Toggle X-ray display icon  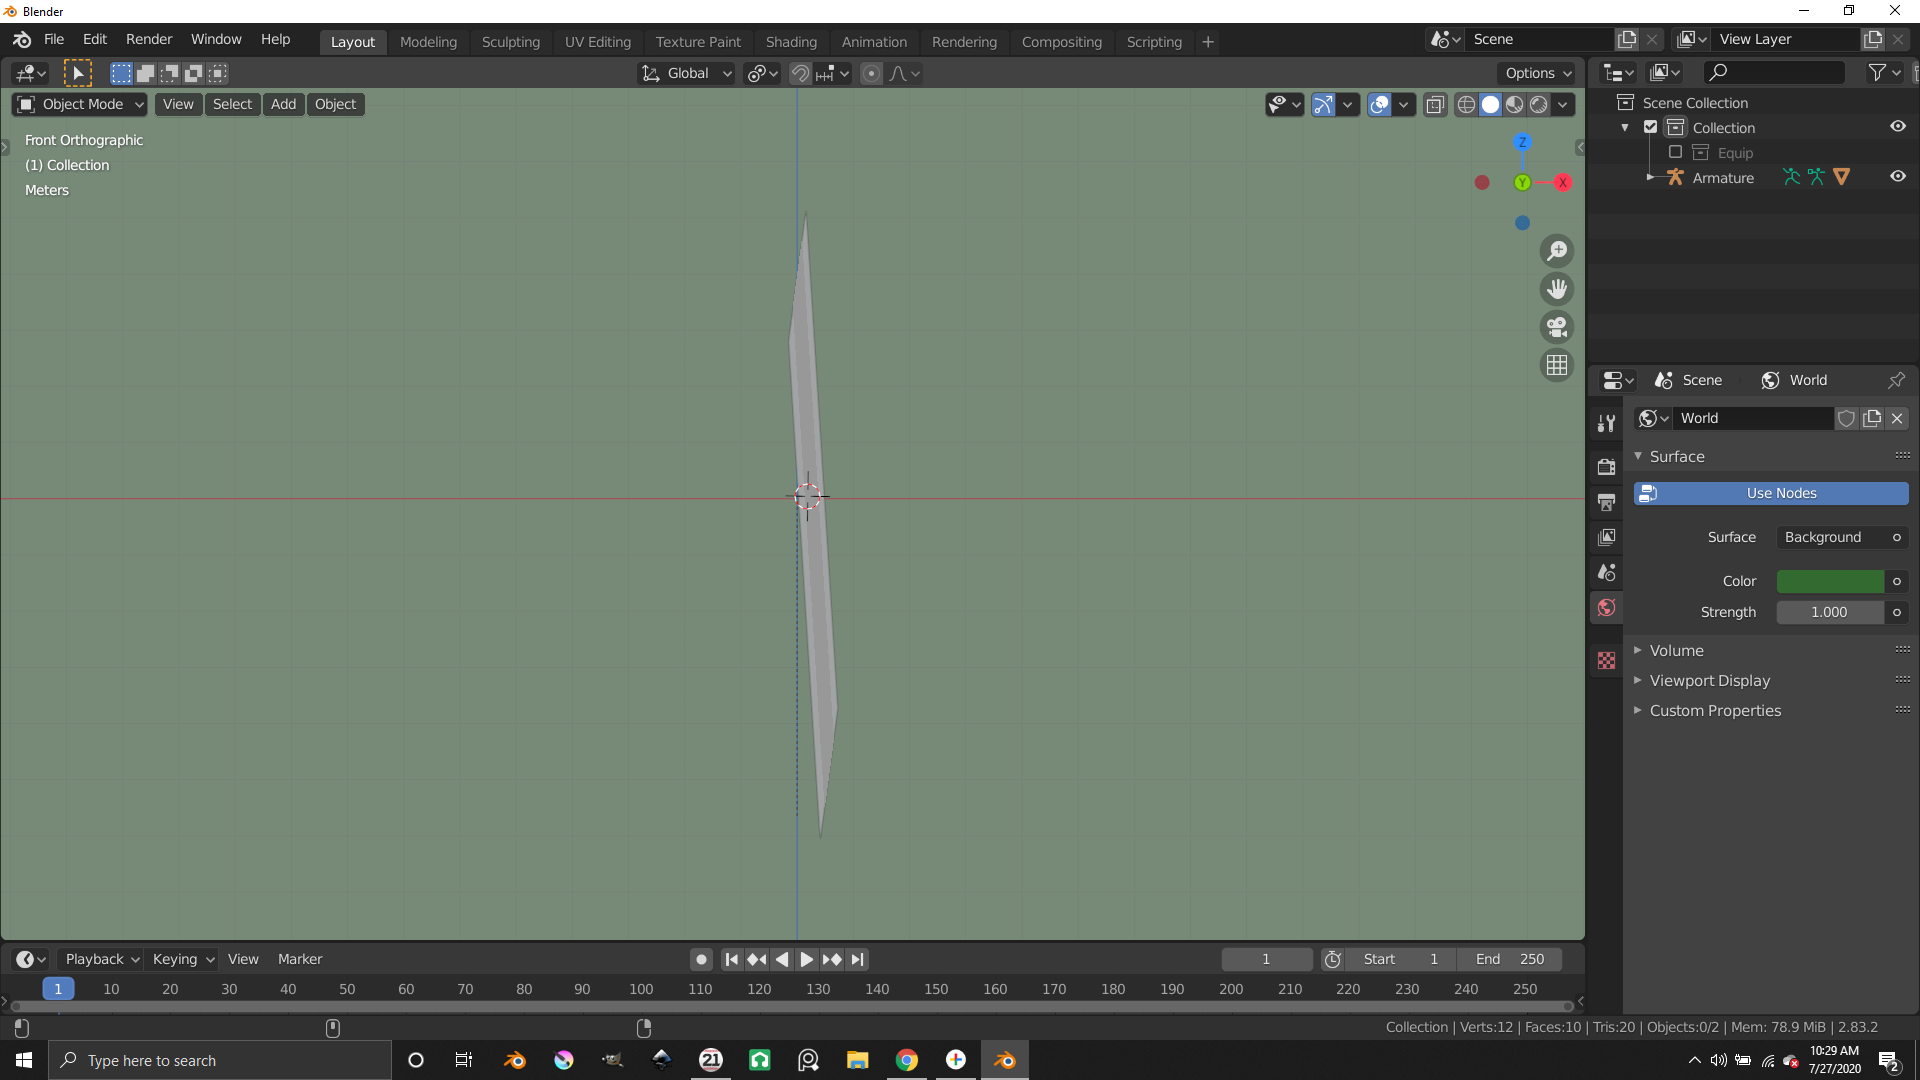coord(1435,105)
